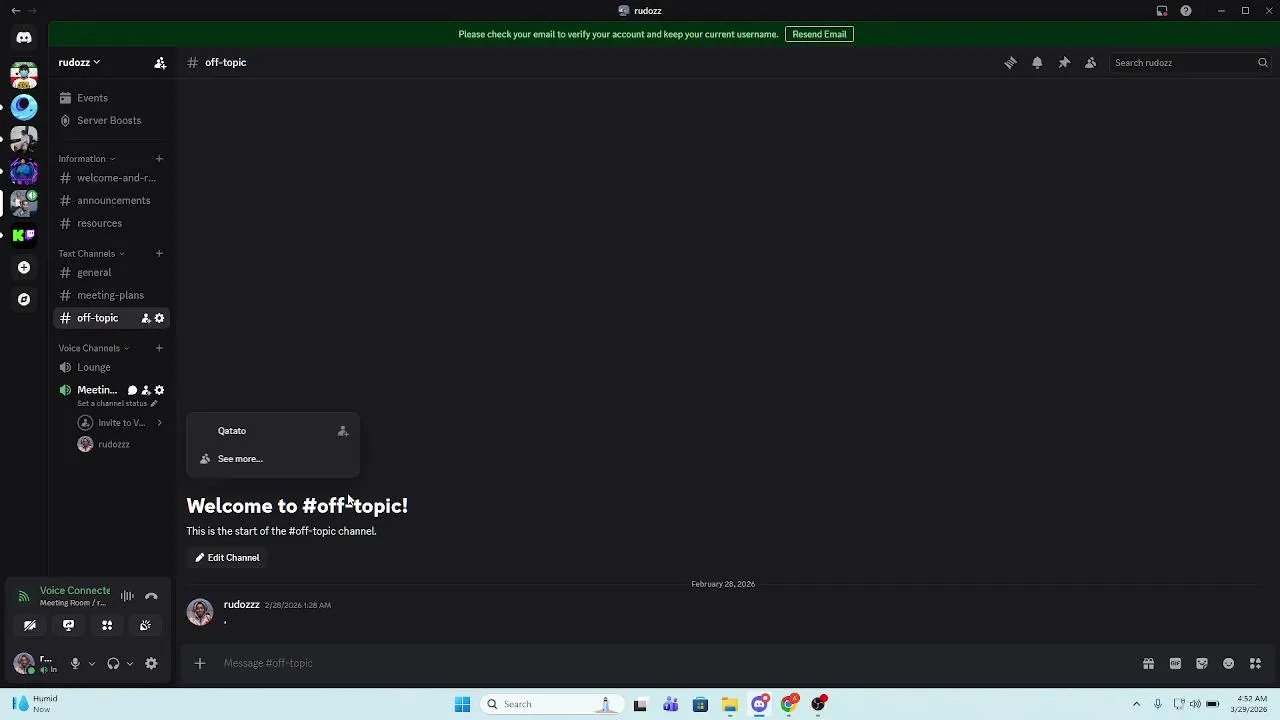Screen dimensions: 1280x720
Task: Start screen share in voice panel
Action: tap(68, 625)
